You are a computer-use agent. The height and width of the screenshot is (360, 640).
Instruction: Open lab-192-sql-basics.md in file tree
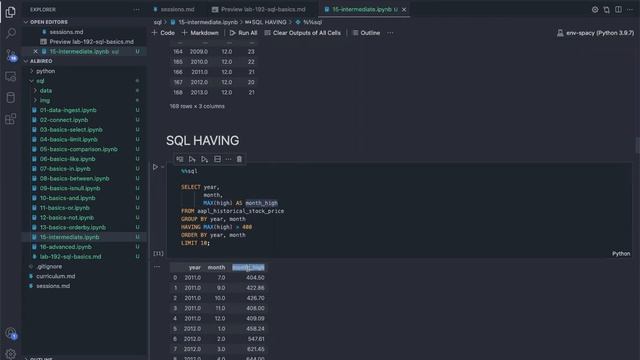[70, 257]
